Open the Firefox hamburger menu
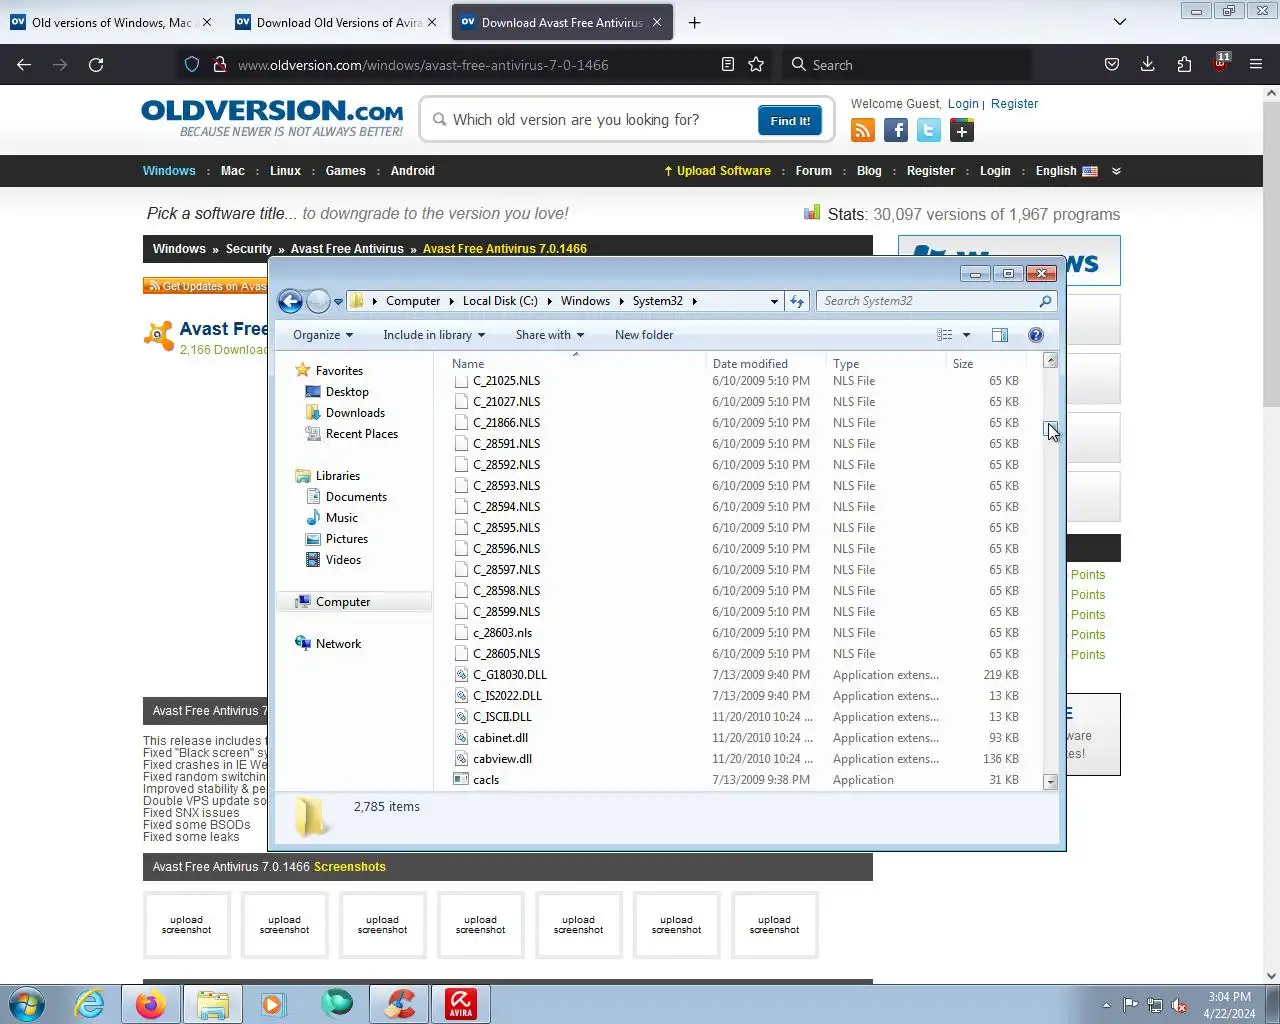Viewport: 1280px width, 1024px height. click(x=1256, y=64)
